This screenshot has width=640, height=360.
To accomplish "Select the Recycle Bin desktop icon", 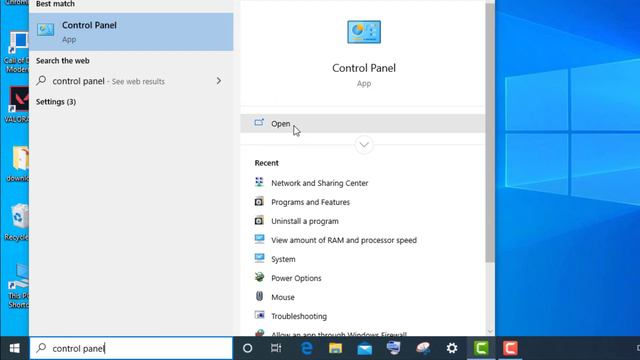I will tap(16, 222).
